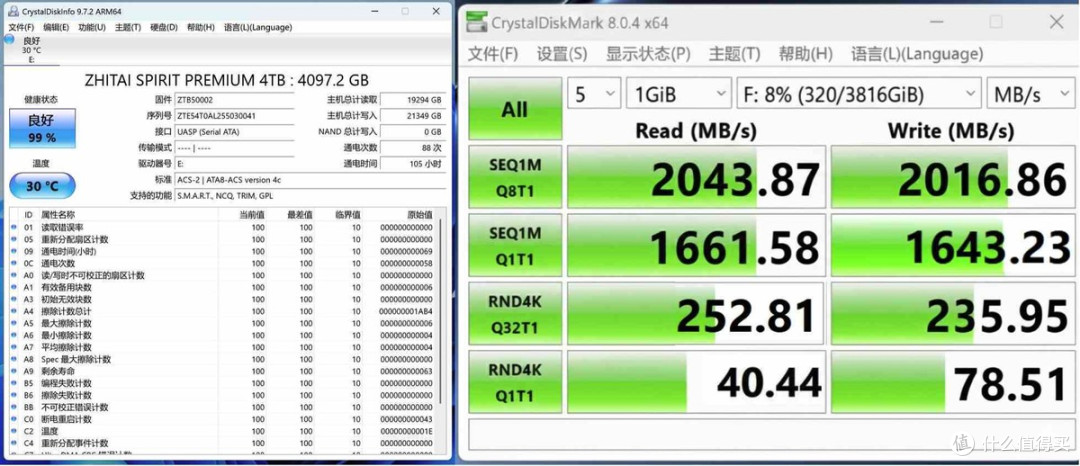1080x466 pixels.
Task: Click the status dot for attribute BB 不可校正错误计数
Action: (14, 407)
